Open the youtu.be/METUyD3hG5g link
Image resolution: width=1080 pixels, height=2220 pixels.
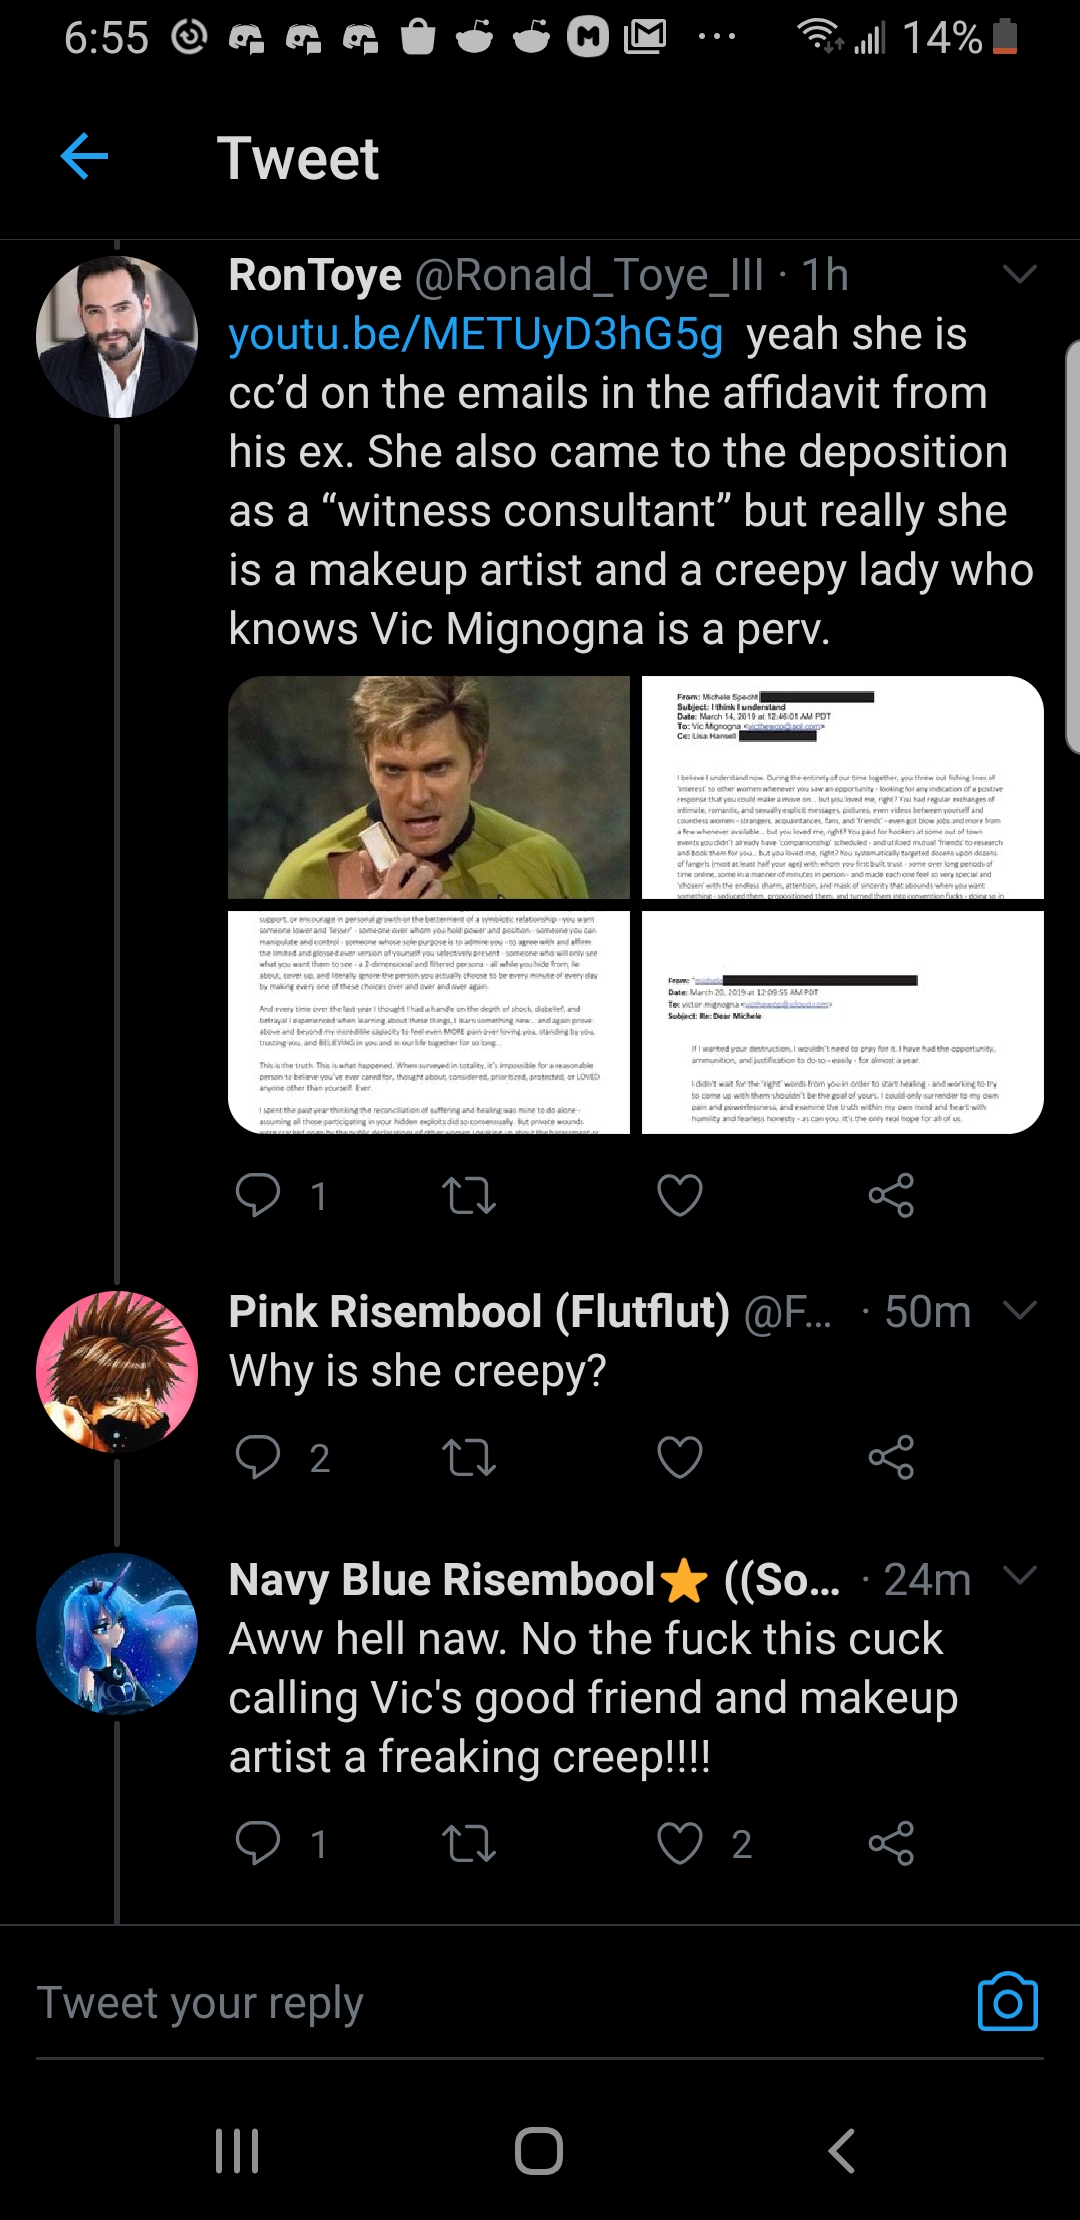(475, 334)
